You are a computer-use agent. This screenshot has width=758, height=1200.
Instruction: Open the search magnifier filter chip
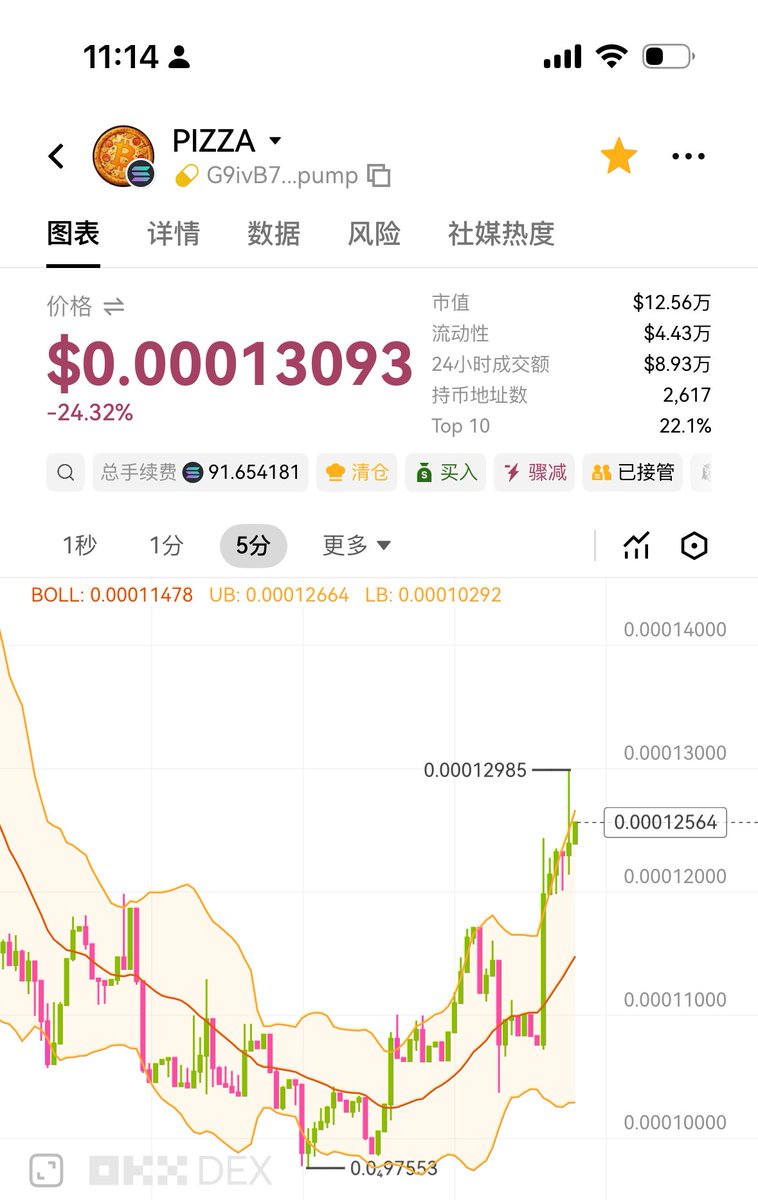point(65,472)
